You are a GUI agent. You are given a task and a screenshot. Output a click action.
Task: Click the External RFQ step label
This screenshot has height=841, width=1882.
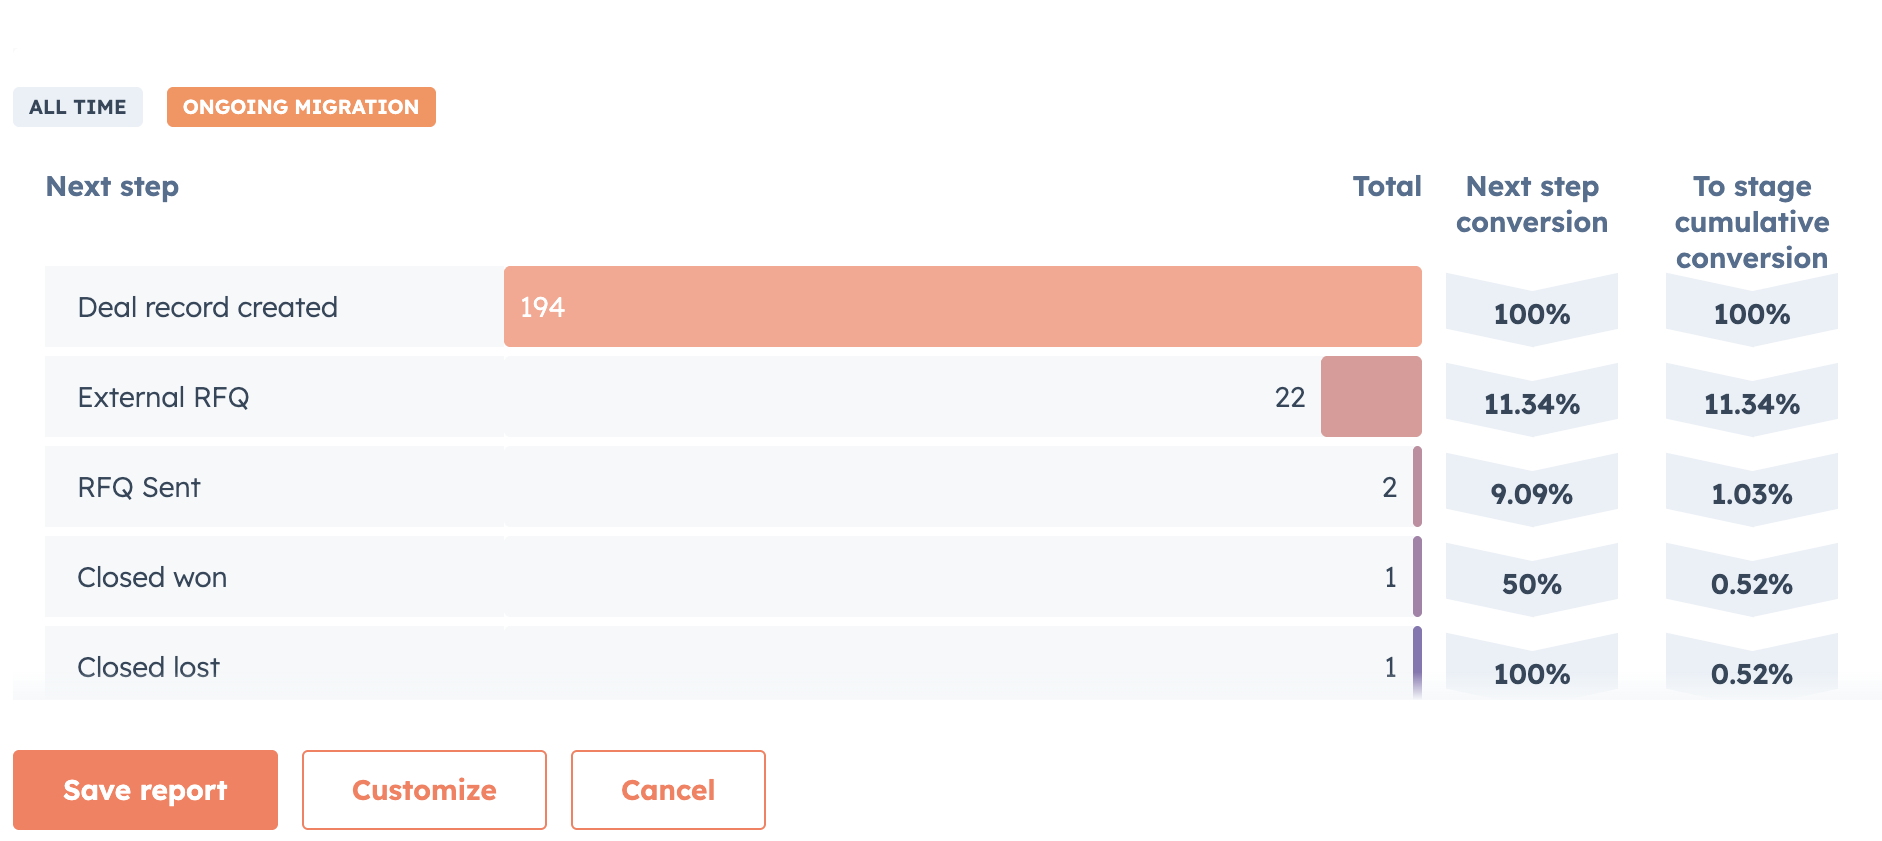coord(163,397)
